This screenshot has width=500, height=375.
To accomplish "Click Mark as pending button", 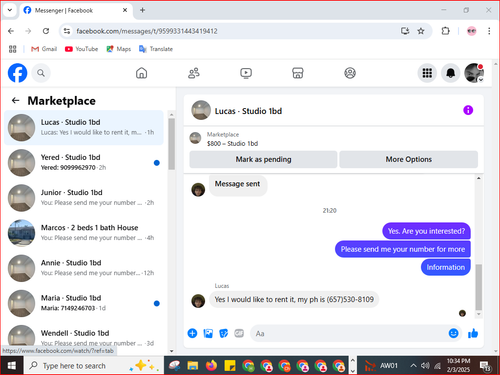I will pos(263,159).
